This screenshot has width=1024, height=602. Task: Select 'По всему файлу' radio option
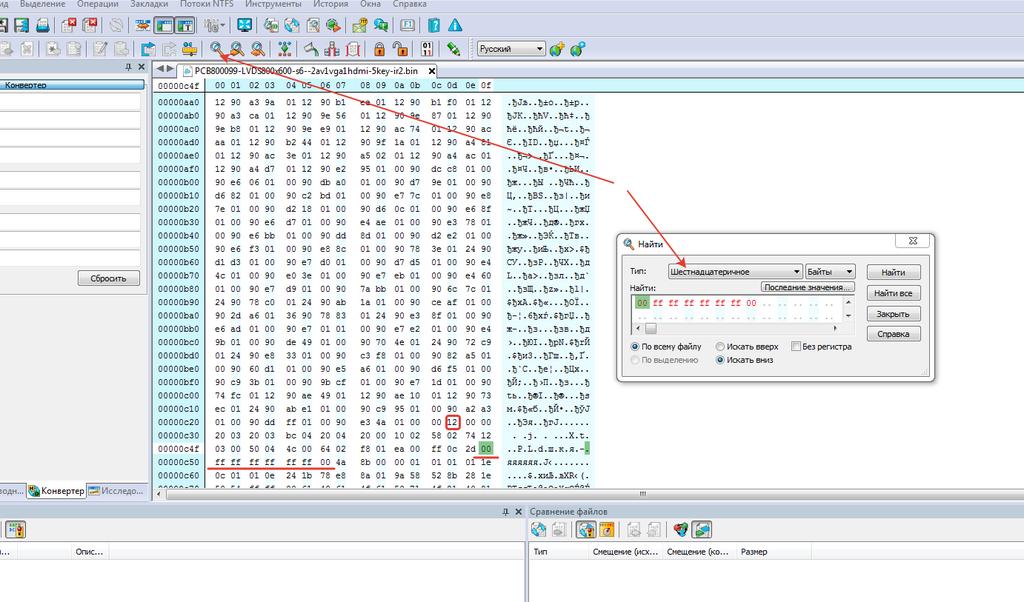[x=636, y=347]
